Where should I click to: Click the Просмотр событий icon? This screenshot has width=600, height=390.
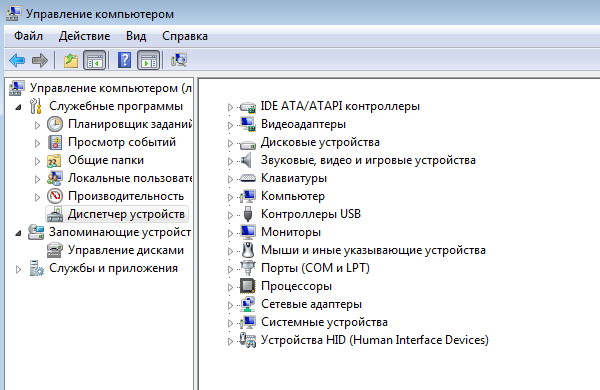55,142
